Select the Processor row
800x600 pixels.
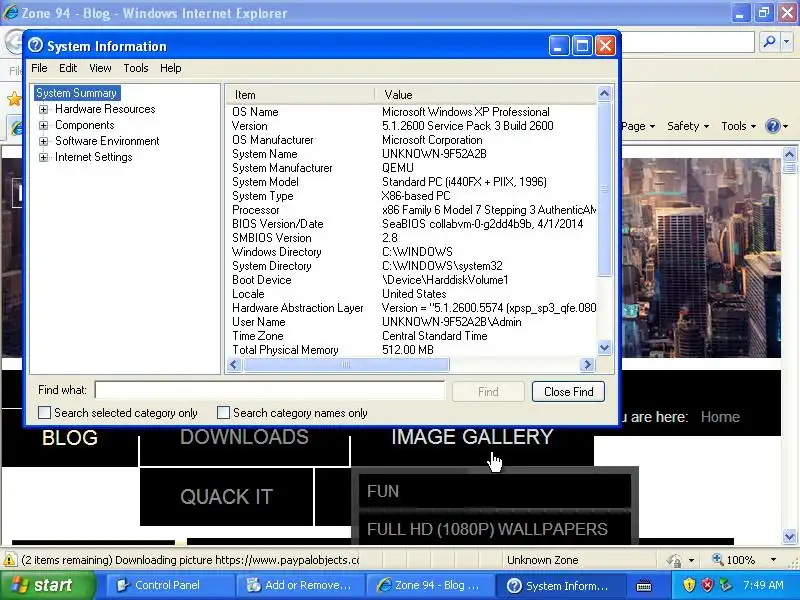[411, 210]
